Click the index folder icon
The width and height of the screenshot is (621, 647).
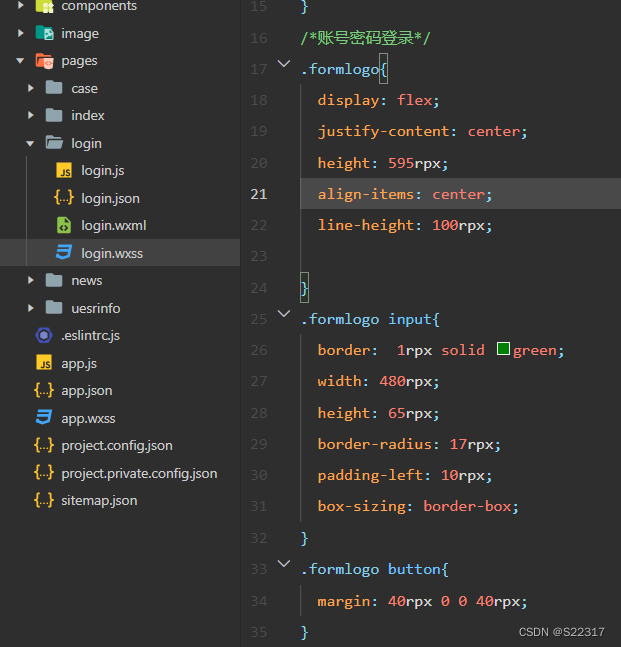54,115
